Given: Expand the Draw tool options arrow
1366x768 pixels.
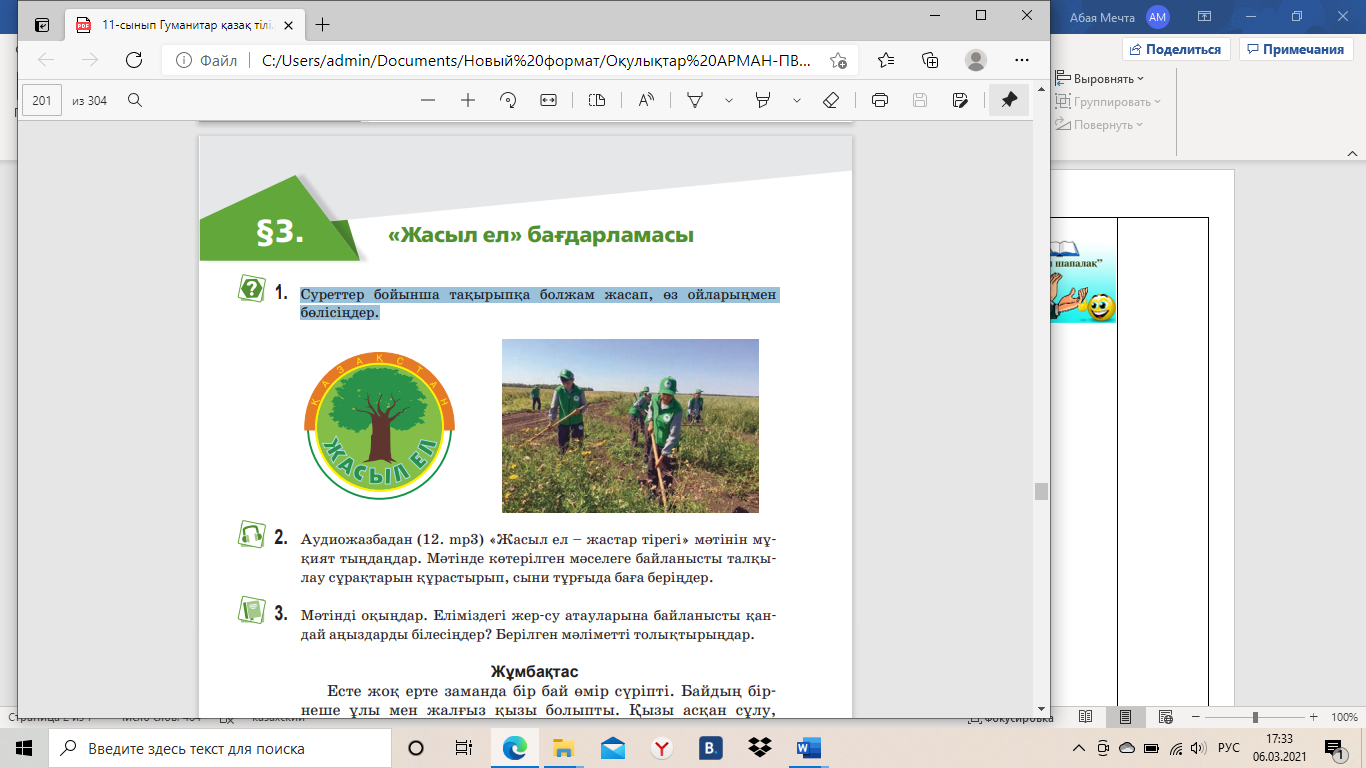Looking at the screenshot, I should [729, 100].
